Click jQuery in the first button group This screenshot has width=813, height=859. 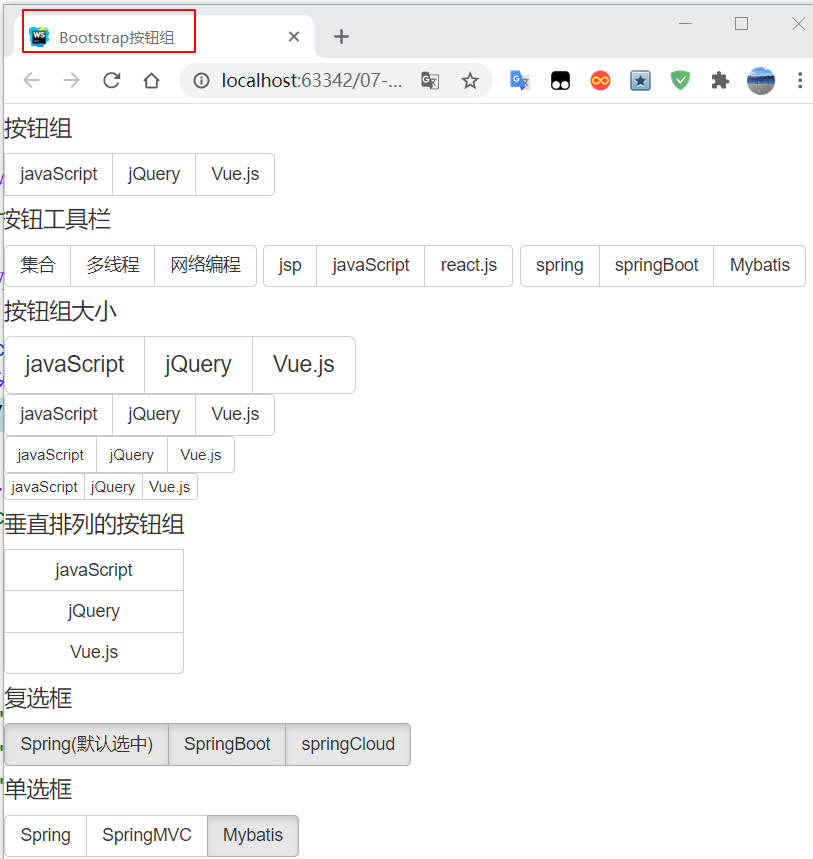[x=154, y=174]
